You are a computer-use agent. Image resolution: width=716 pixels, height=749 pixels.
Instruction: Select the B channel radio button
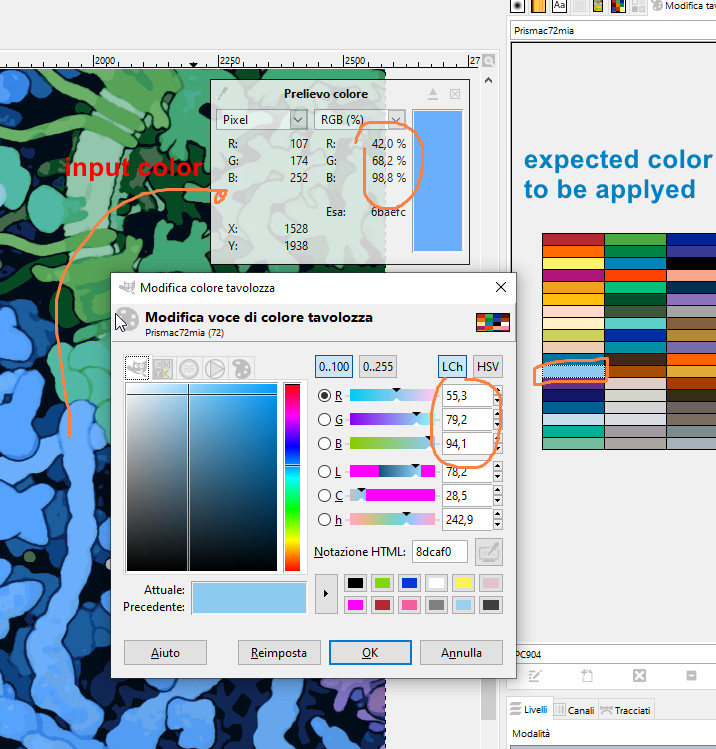(x=323, y=443)
